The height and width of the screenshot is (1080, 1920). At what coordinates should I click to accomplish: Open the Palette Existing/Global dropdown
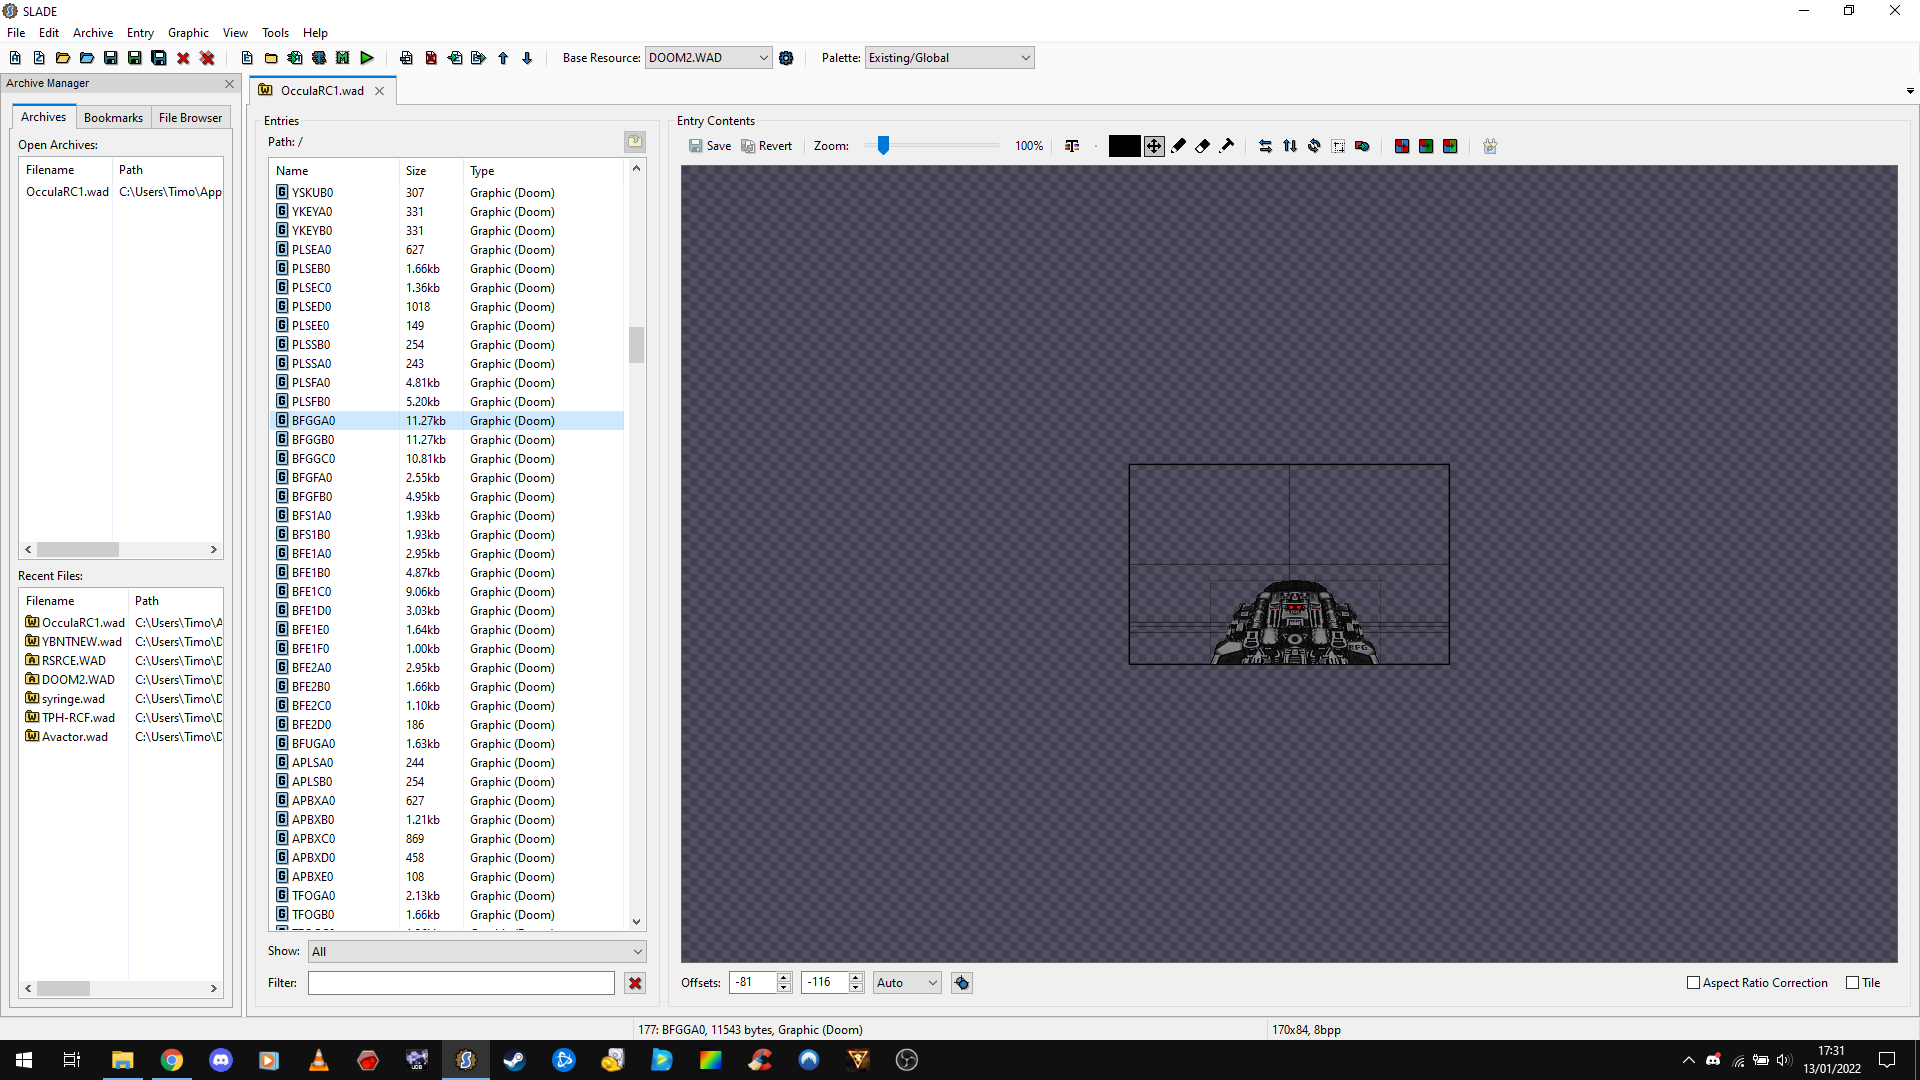[949, 58]
